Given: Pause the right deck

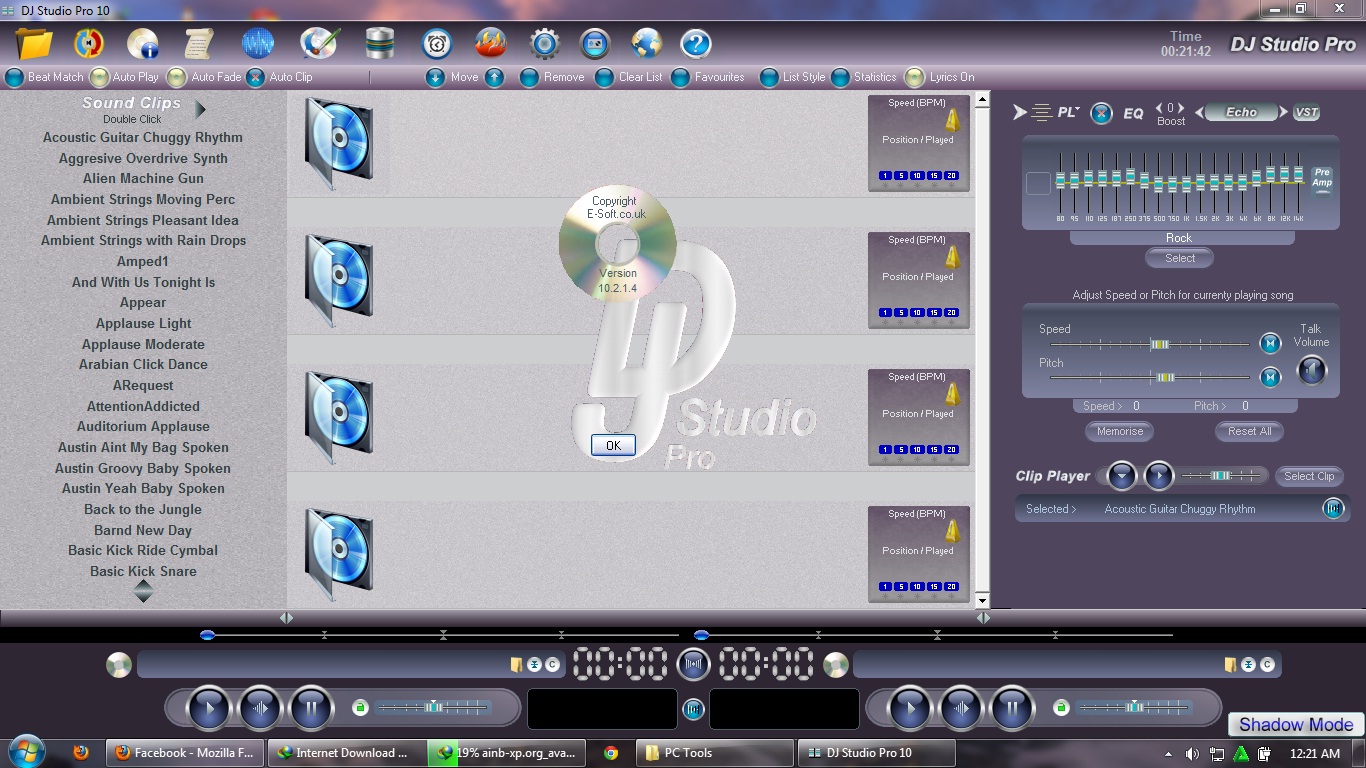Looking at the screenshot, I should point(1012,709).
